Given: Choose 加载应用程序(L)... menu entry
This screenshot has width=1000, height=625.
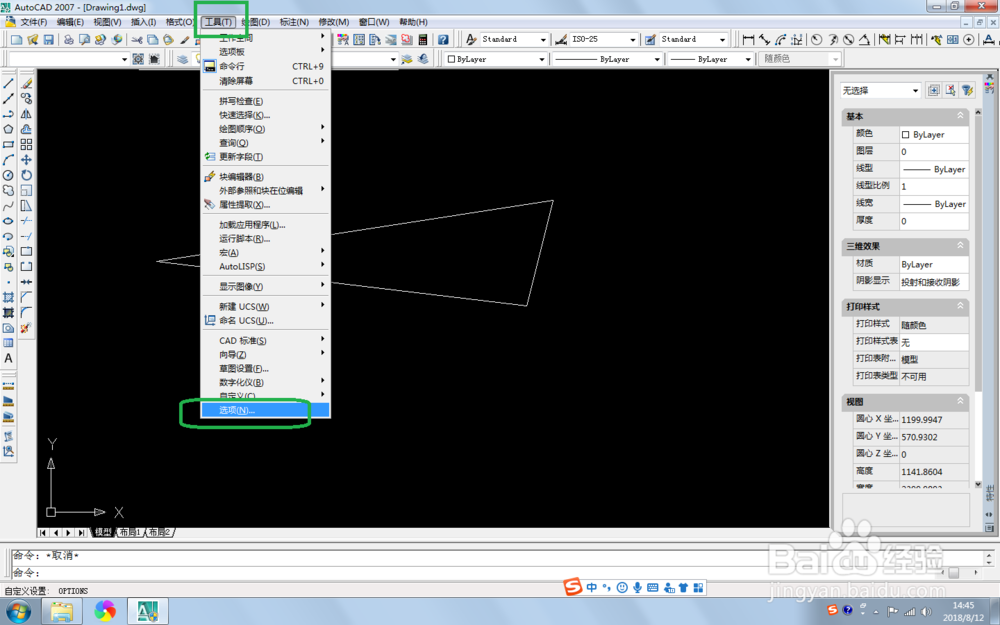Looking at the screenshot, I should point(265,225).
